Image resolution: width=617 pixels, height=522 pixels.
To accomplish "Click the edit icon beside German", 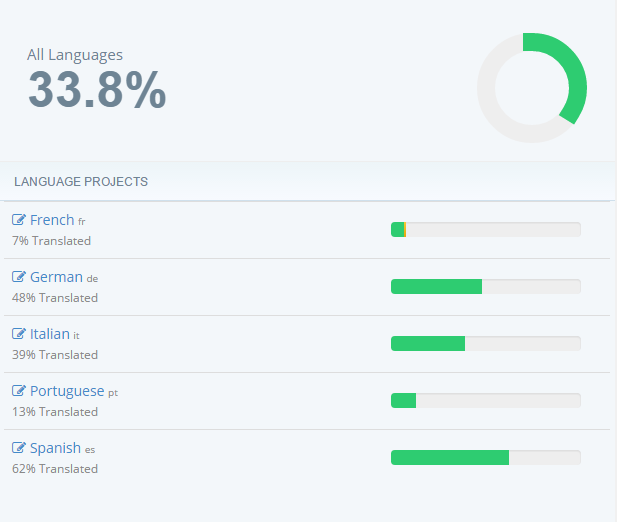I will 19,277.
